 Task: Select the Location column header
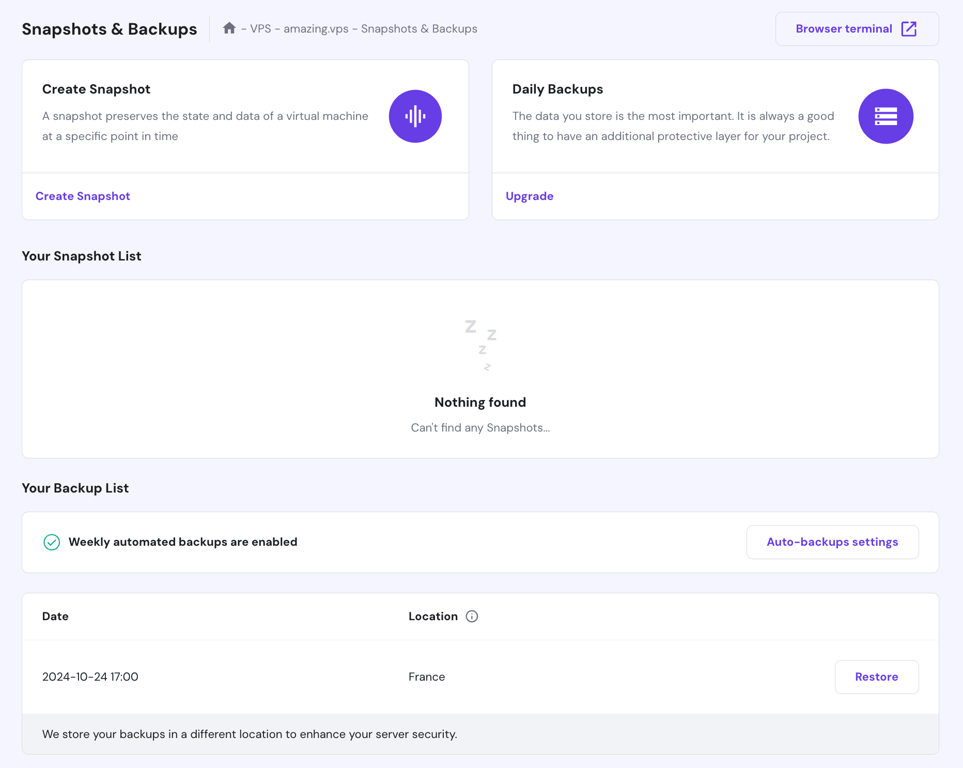(433, 616)
